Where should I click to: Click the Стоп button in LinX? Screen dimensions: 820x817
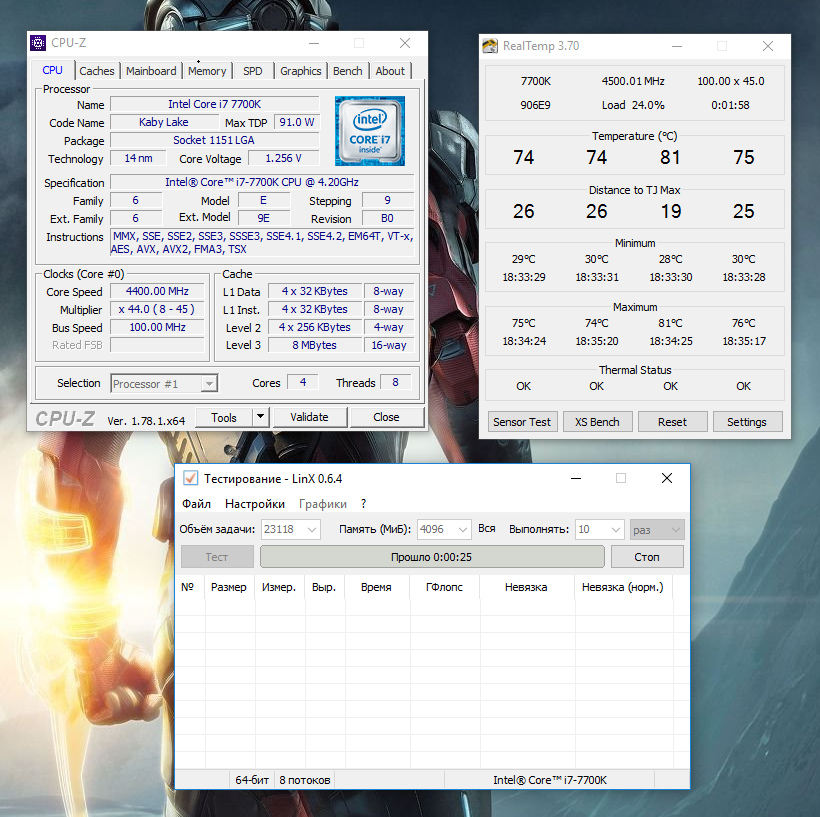[x=647, y=557]
